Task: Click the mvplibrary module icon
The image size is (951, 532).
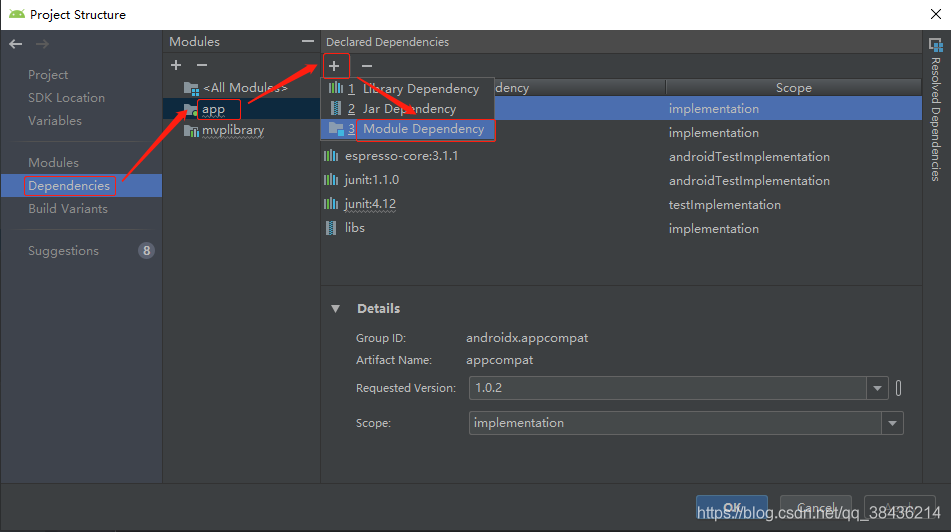Action: 191,131
